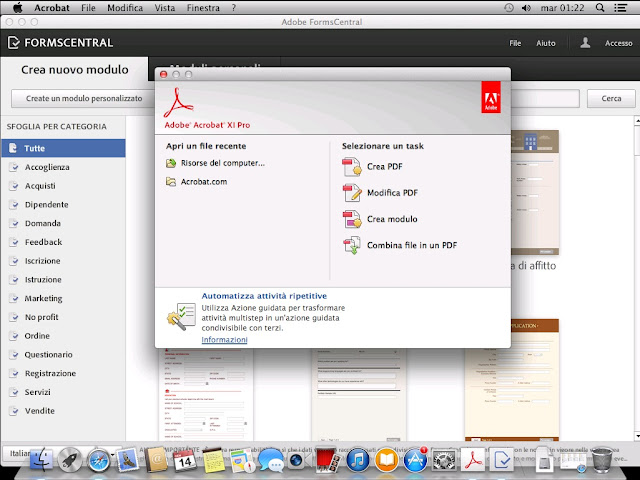Click Adobe Acrobat icon in the Dock

click(473, 460)
